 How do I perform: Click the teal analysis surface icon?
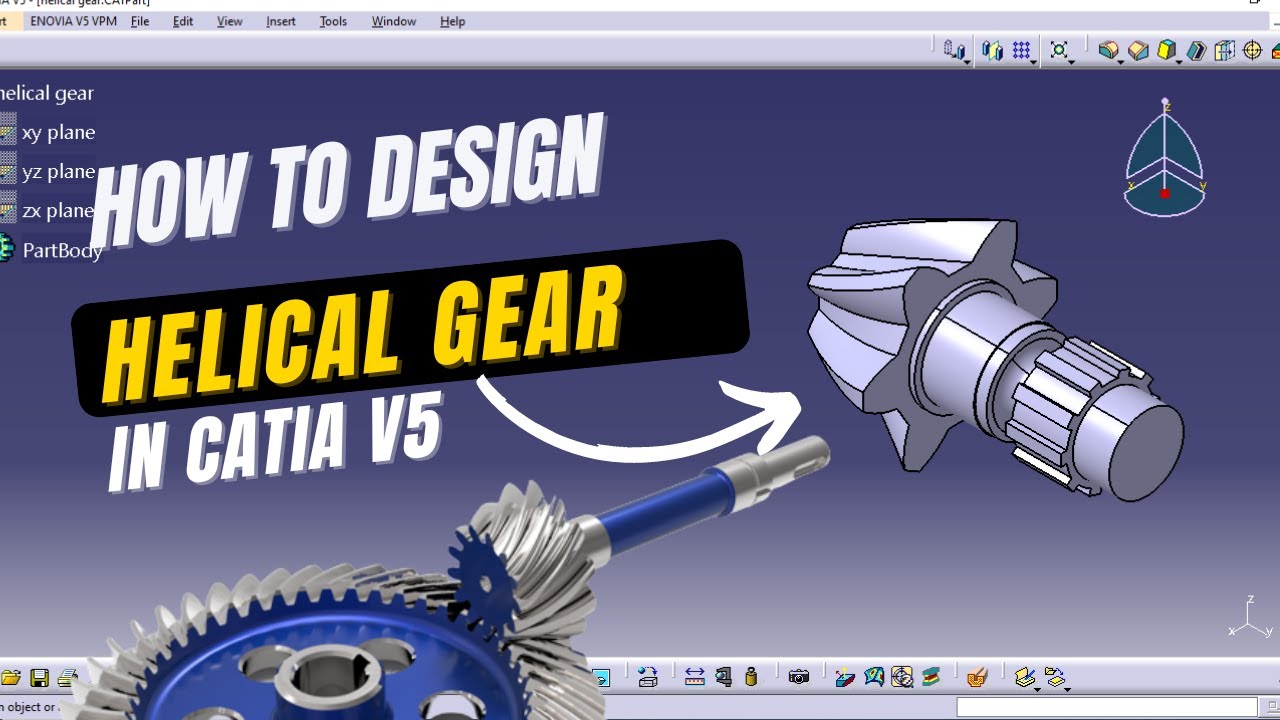pyautogui.click(x=874, y=677)
